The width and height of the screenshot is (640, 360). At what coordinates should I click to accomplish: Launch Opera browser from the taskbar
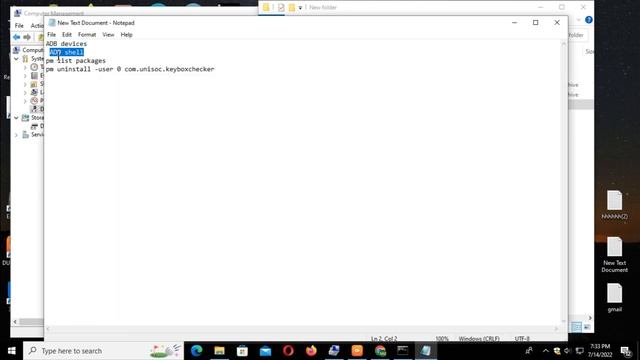pos(288,351)
